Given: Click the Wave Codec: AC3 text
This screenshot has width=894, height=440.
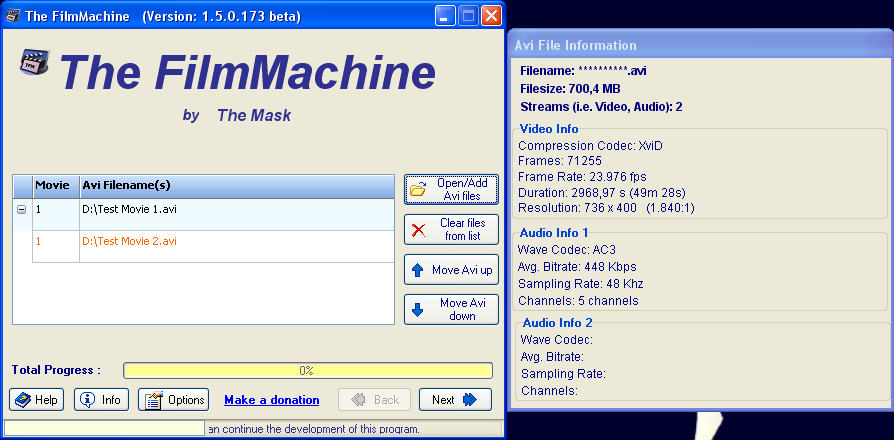Looking at the screenshot, I should pos(567,250).
